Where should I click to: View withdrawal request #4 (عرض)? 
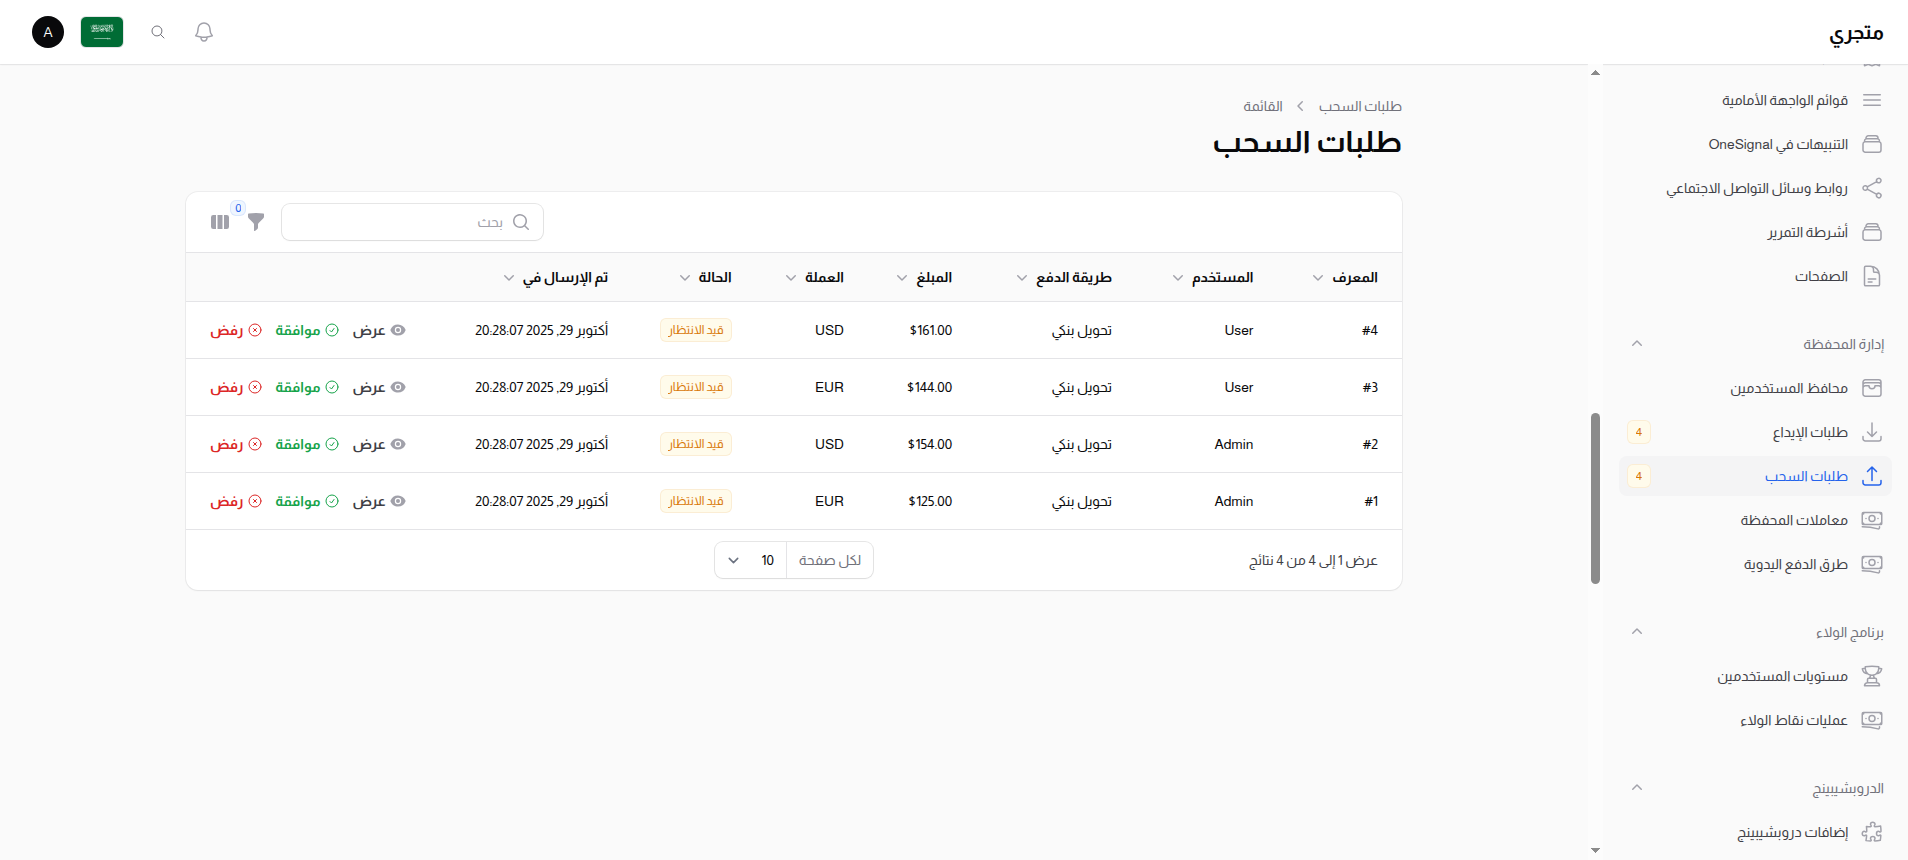379,330
